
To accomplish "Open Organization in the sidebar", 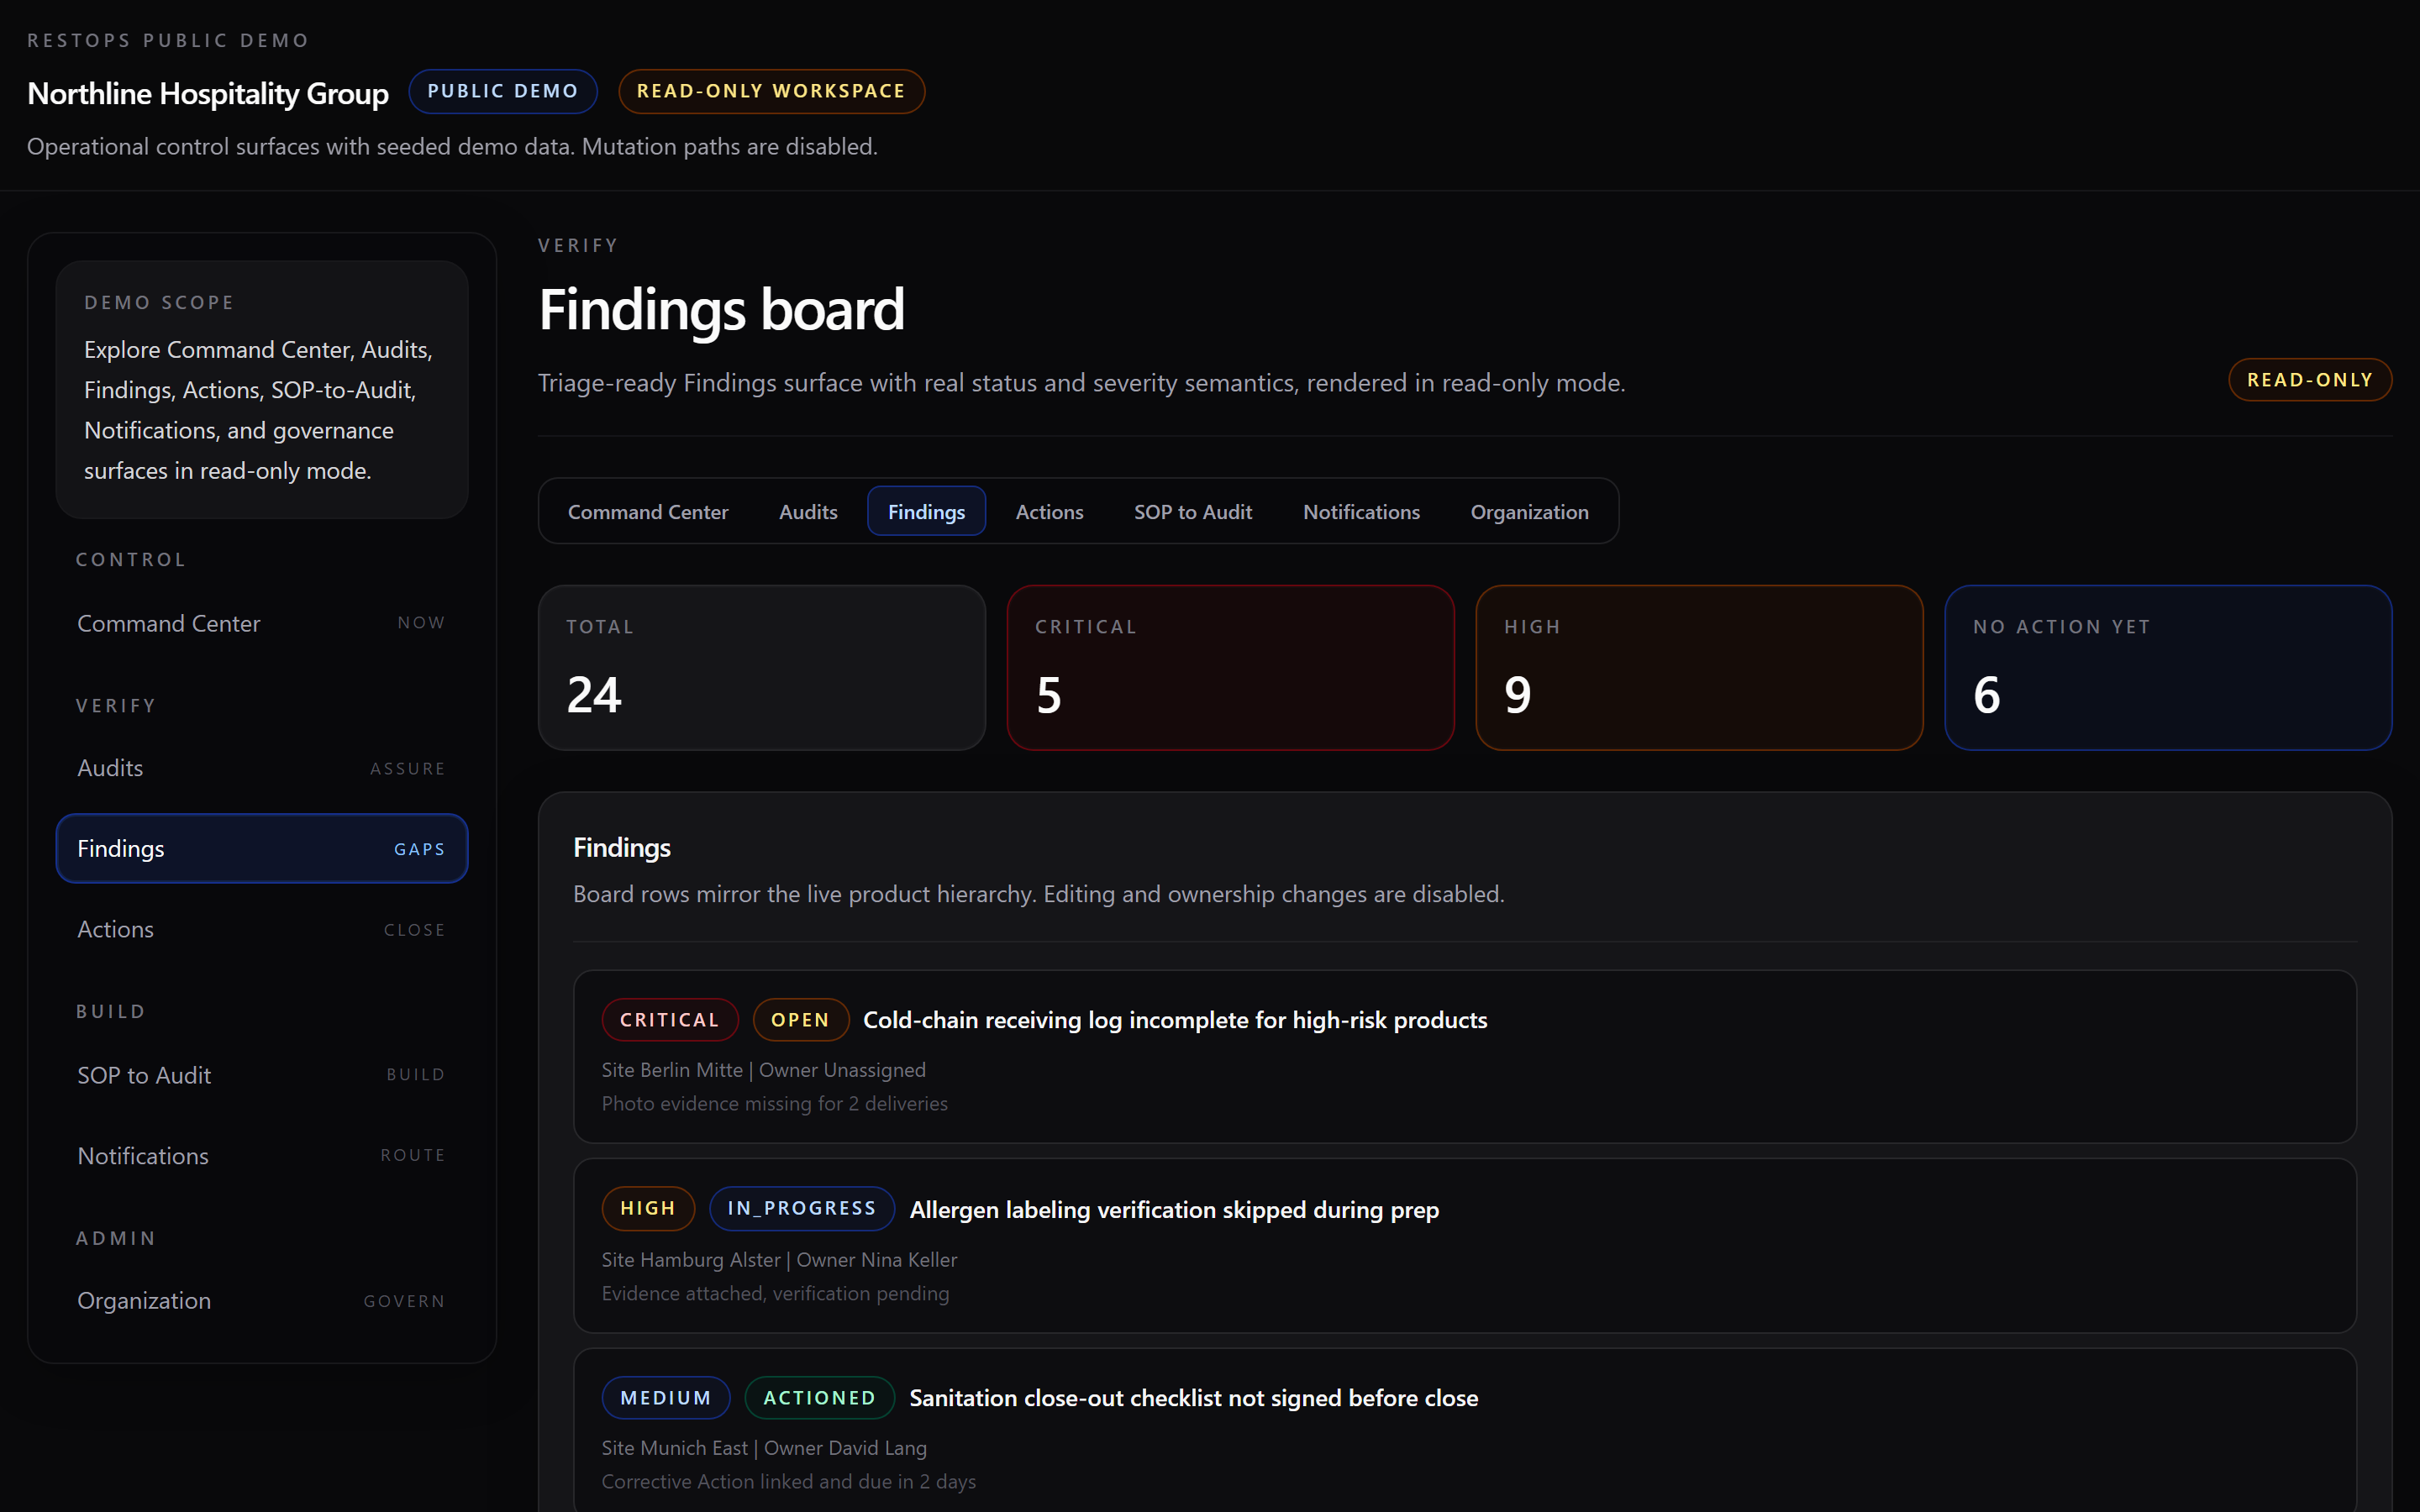I will tap(262, 1300).
